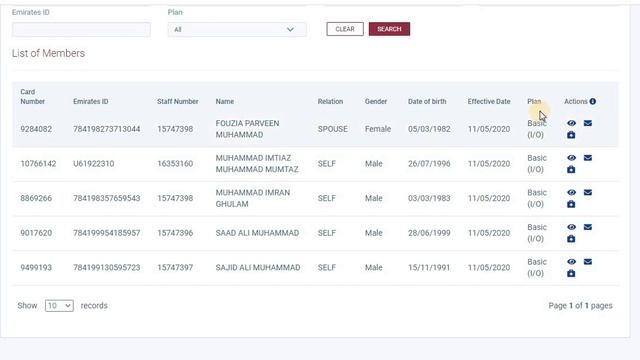Click envelope icon in Saad Ali Muhammad row

pyautogui.click(x=588, y=227)
